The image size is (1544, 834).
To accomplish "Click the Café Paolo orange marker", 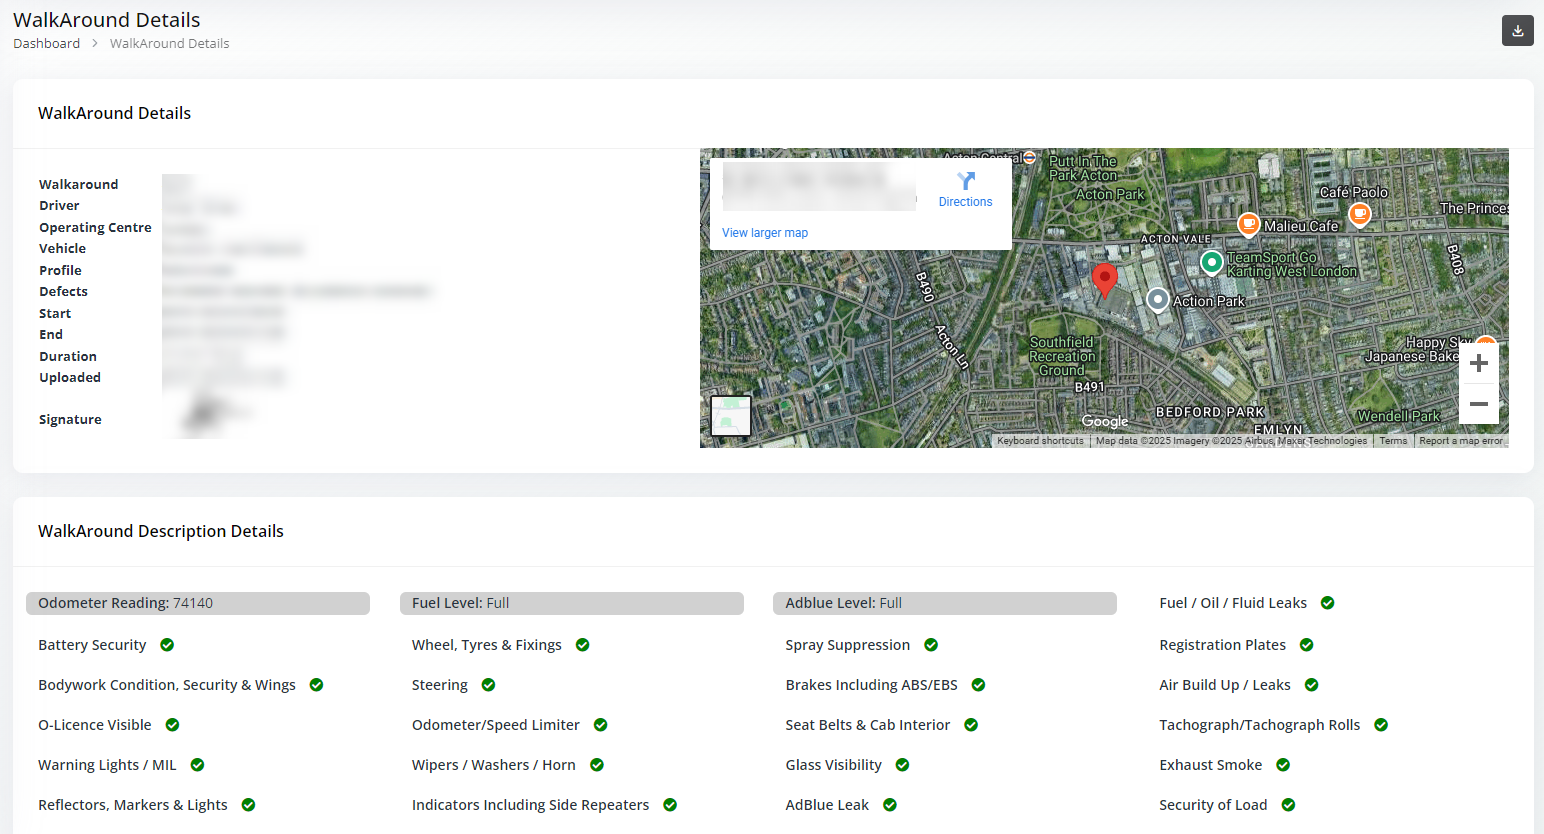I will click(x=1359, y=213).
